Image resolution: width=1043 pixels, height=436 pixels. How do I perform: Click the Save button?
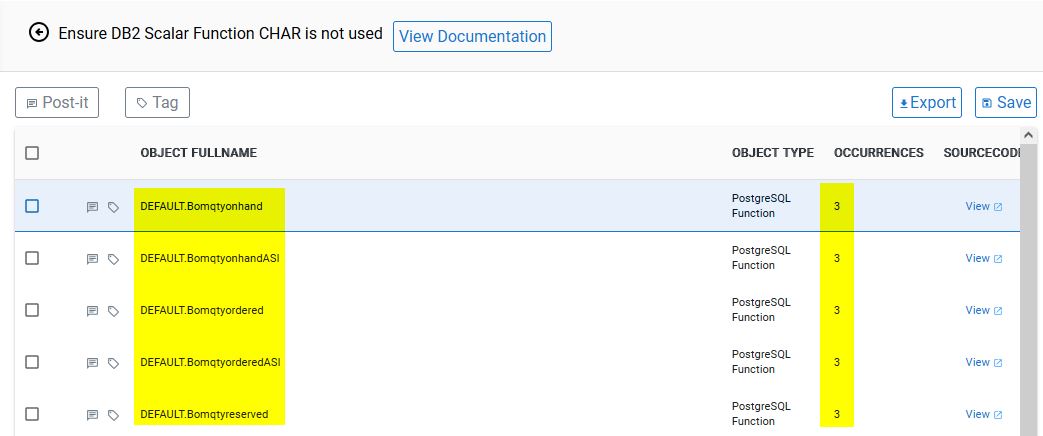1005,102
